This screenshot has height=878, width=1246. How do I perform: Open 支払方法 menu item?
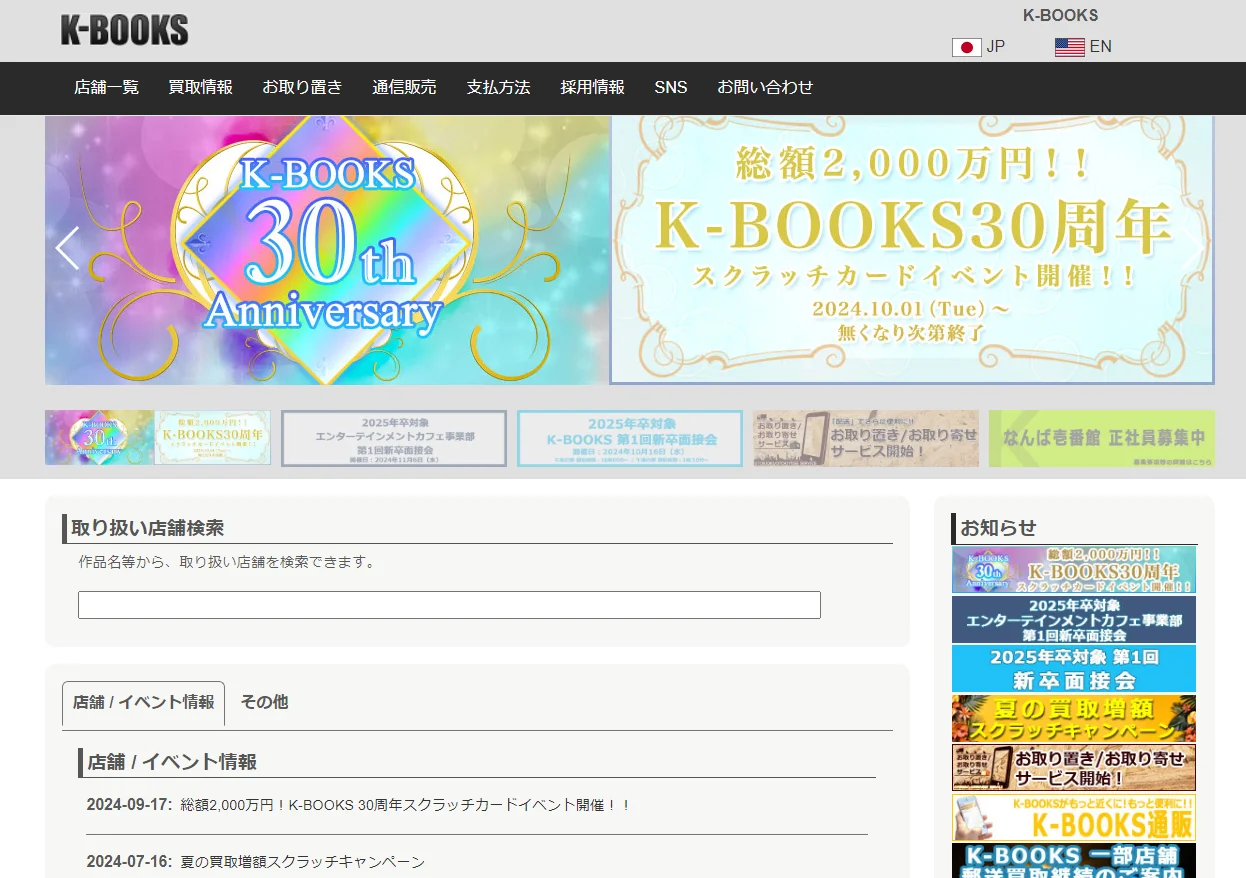[x=498, y=87]
